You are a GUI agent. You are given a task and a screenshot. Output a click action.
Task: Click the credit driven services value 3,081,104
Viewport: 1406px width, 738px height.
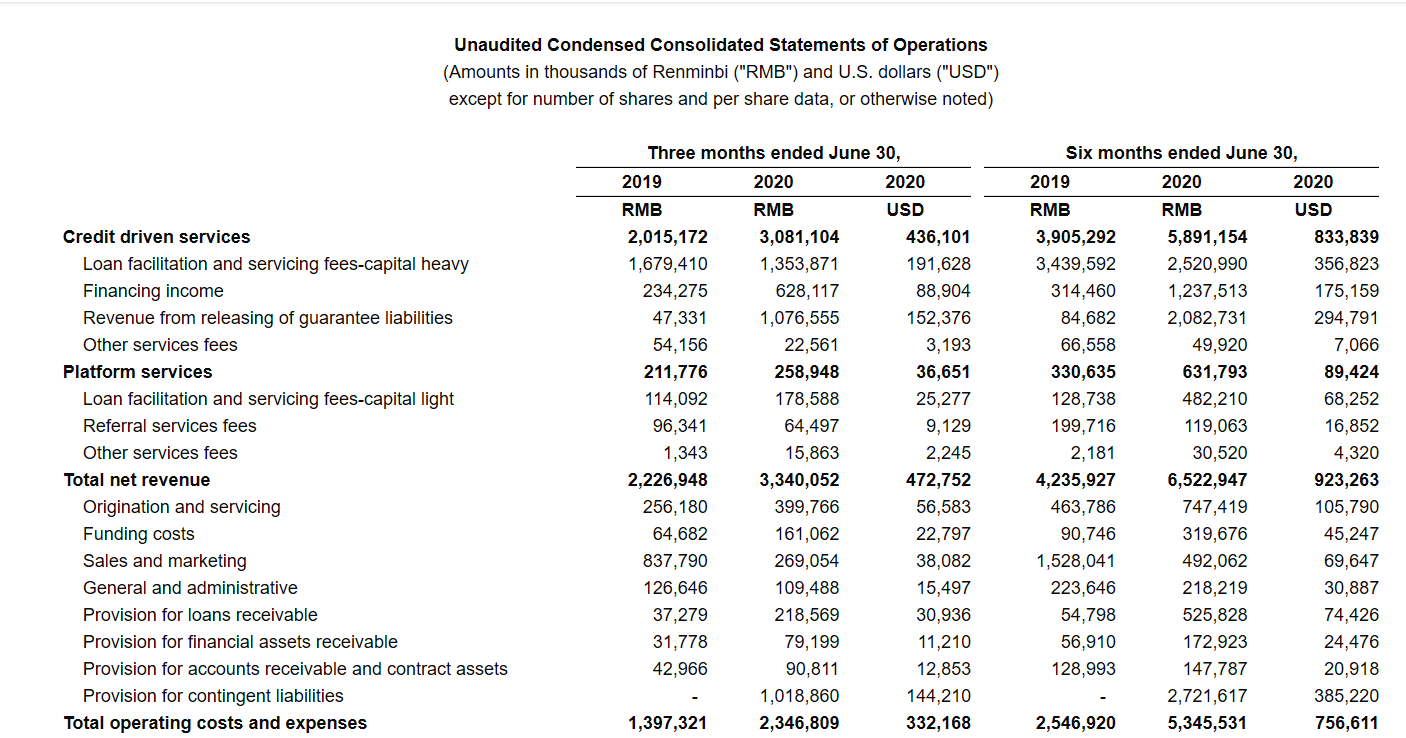799,237
